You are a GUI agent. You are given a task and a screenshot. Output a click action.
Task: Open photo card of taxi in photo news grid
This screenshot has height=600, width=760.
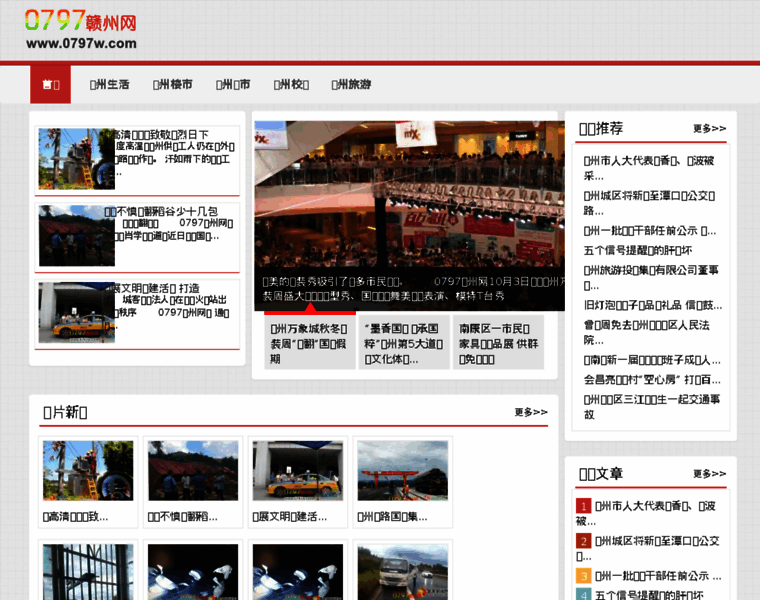(298, 470)
